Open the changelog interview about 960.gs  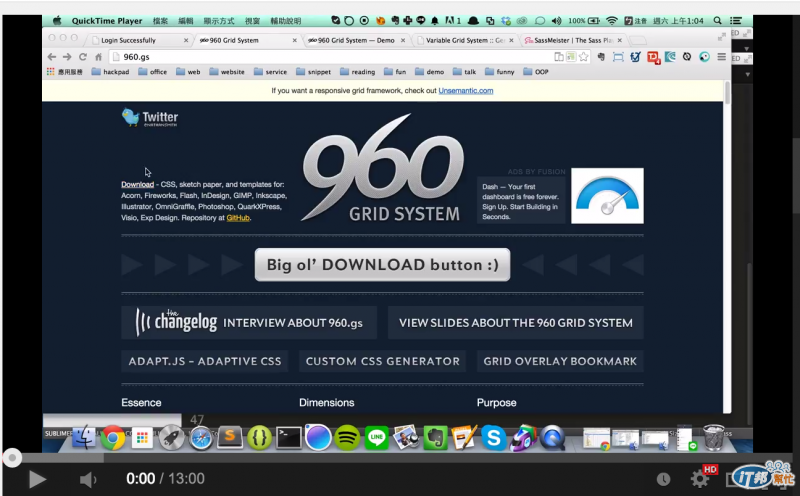point(249,323)
